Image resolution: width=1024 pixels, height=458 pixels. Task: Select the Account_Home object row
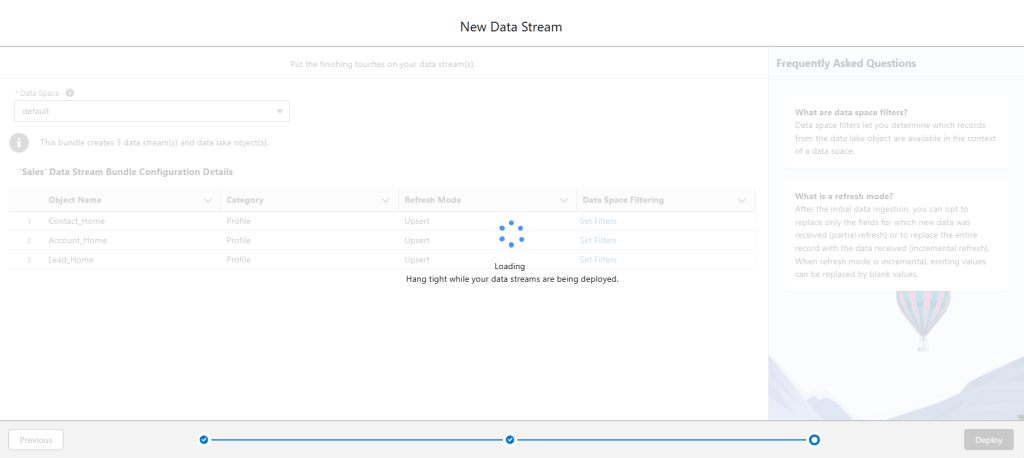coord(77,240)
